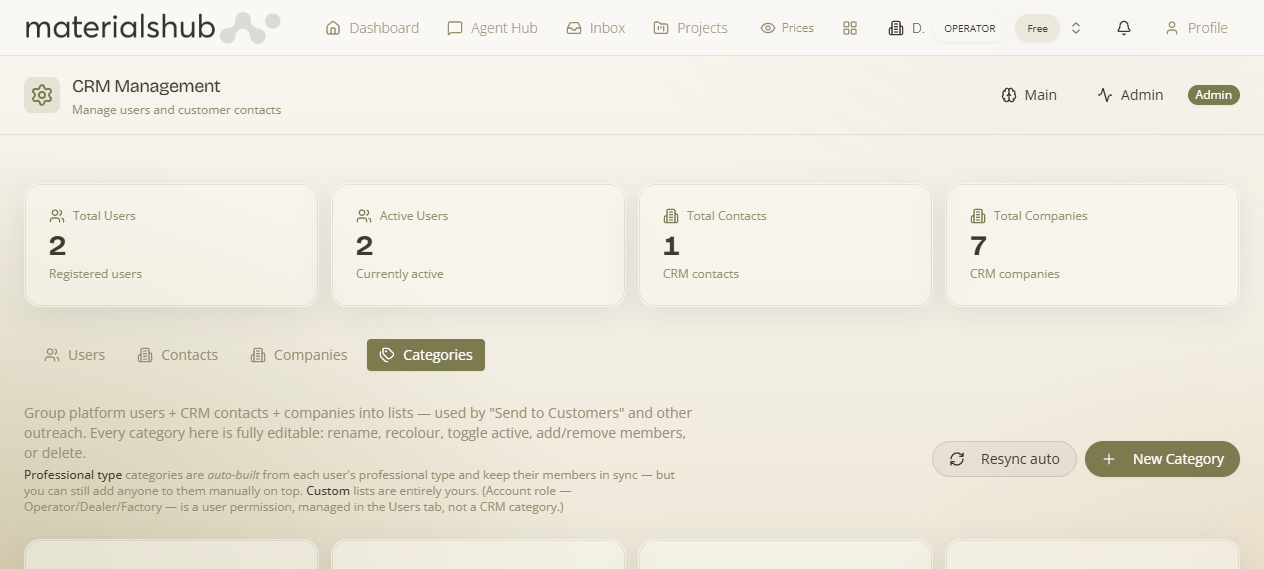
Task: Click the Total Users people icon
Action: (x=57, y=216)
